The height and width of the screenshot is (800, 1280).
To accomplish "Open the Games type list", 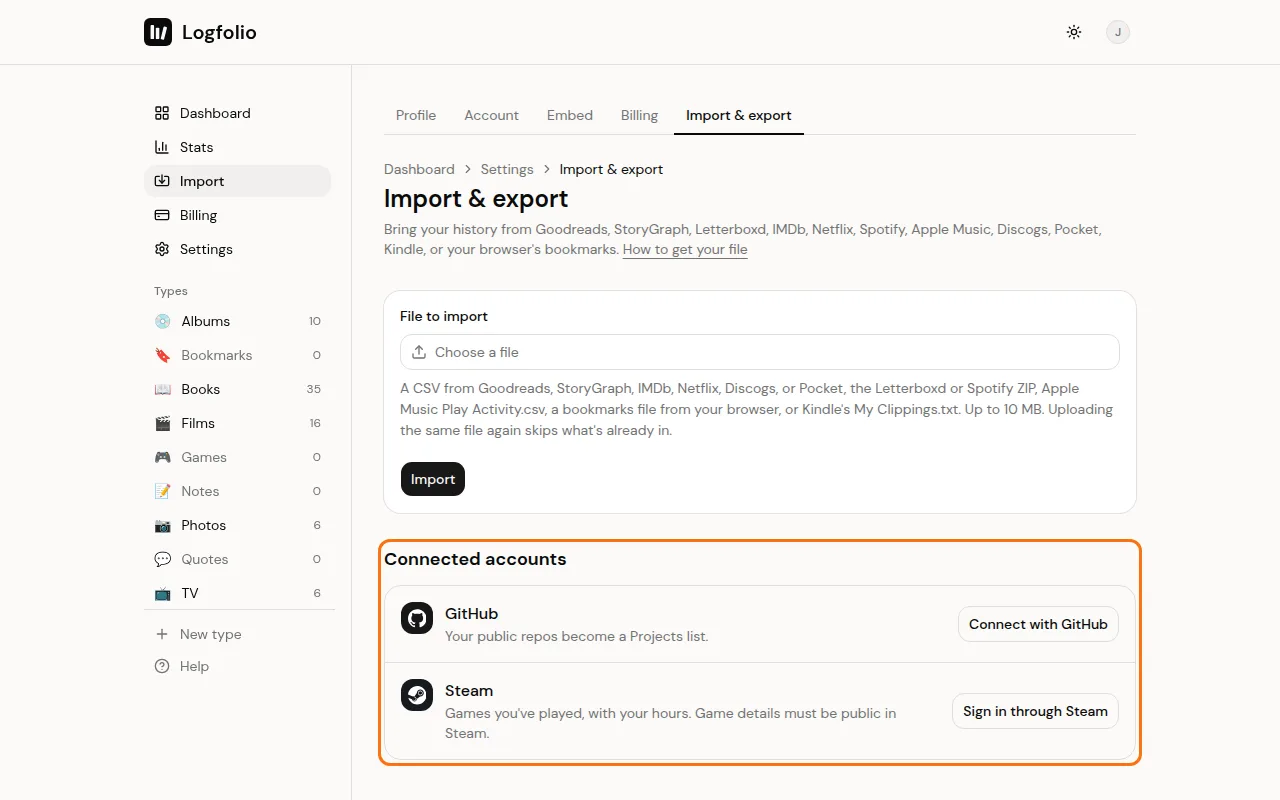I will 238,457.
